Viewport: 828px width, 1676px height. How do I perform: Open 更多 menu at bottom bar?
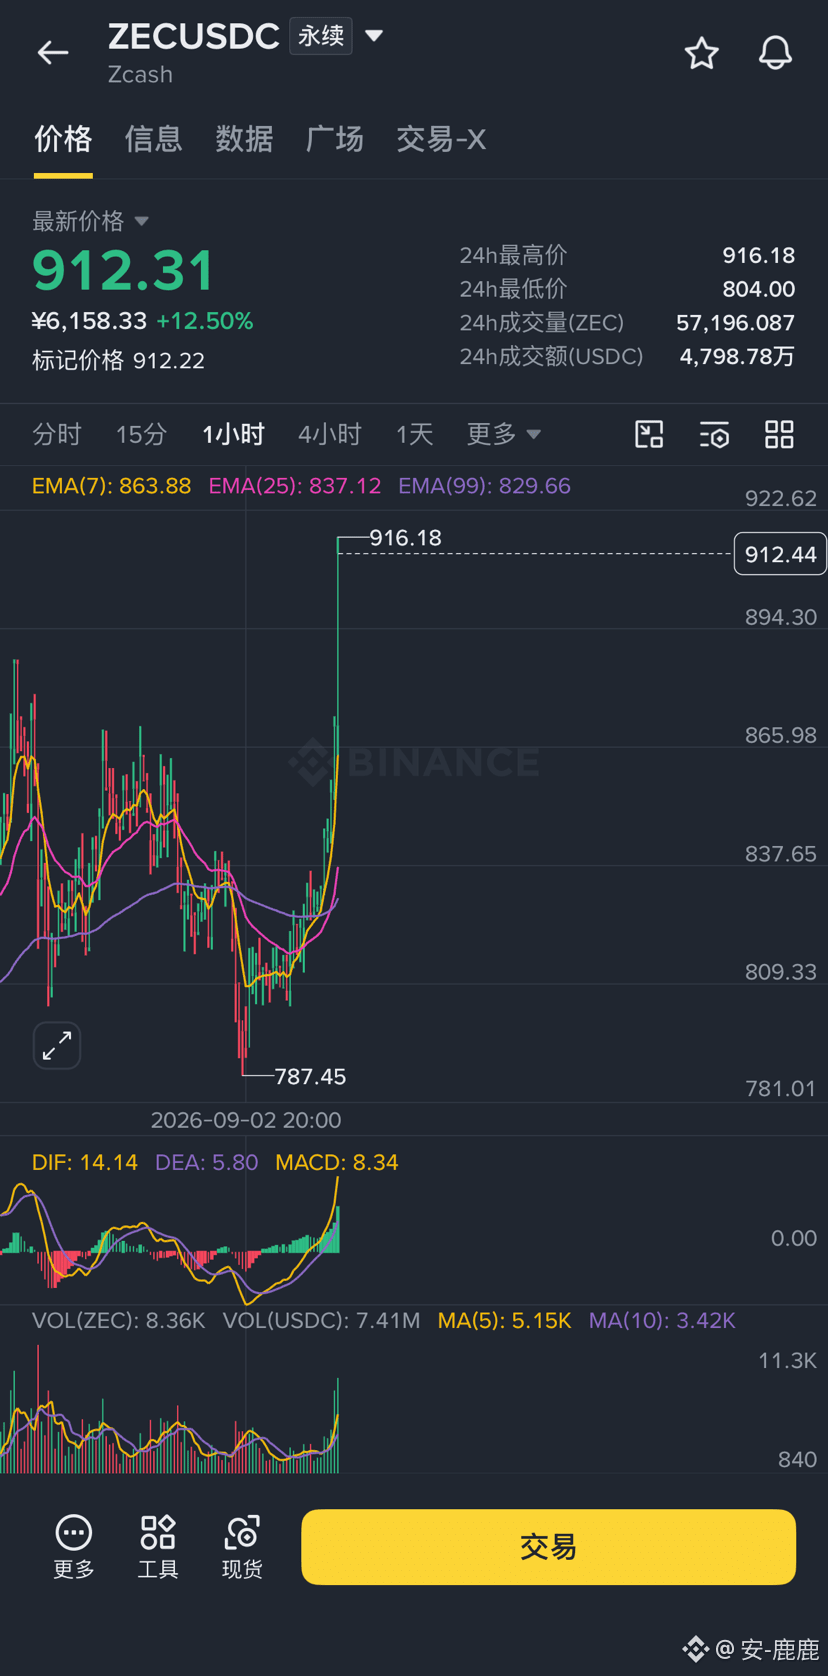74,1546
